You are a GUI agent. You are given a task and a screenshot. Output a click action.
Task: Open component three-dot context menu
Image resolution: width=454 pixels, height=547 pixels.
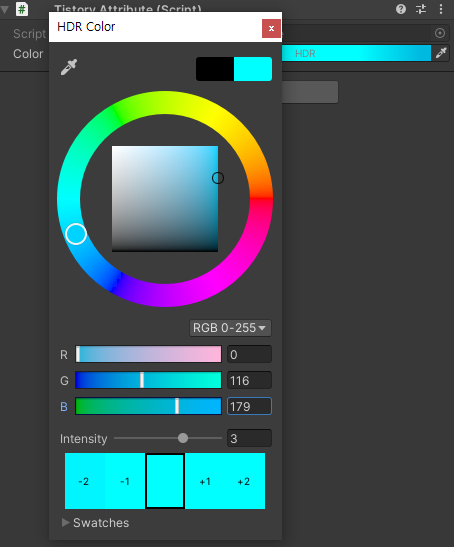coord(441,9)
